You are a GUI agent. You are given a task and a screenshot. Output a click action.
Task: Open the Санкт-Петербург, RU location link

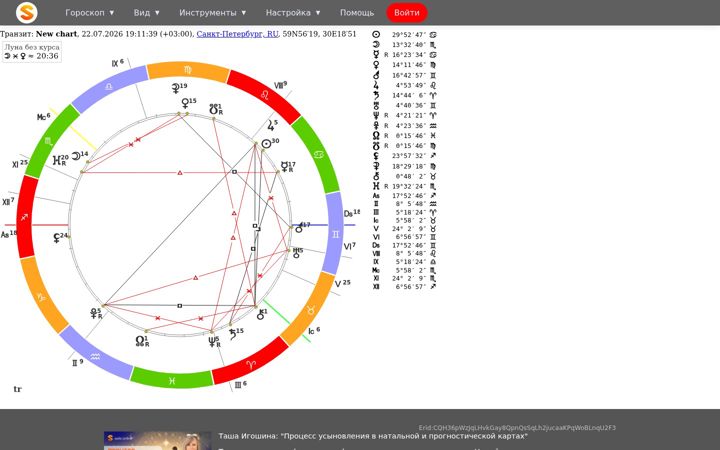click(237, 34)
